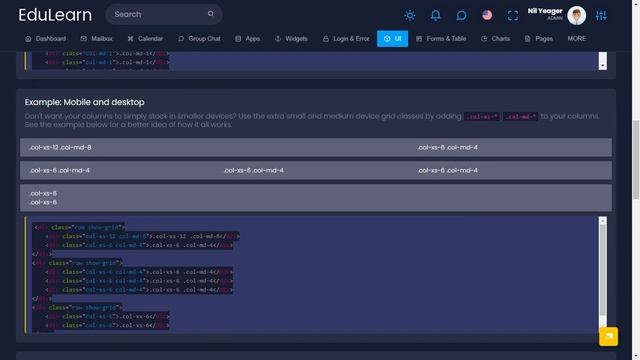This screenshot has height=360, width=640.
Task: Click Charts pie icon
Action: coord(484,39)
